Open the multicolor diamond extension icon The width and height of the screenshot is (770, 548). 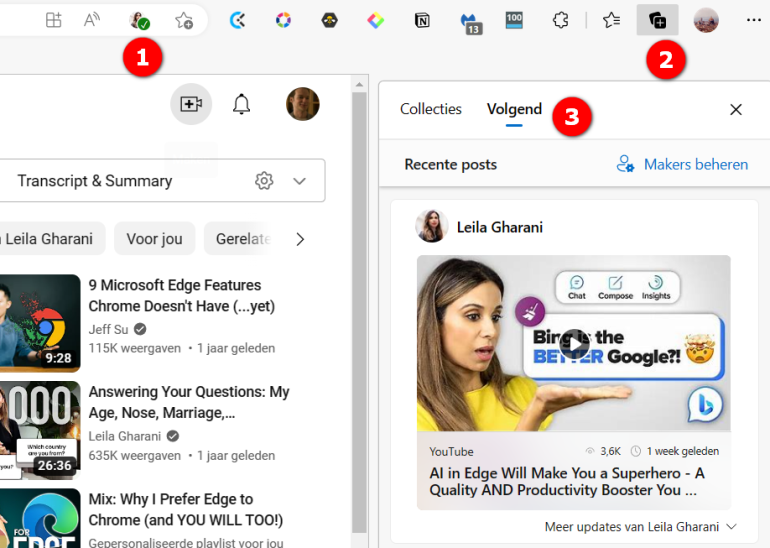(x=376, y=21)
